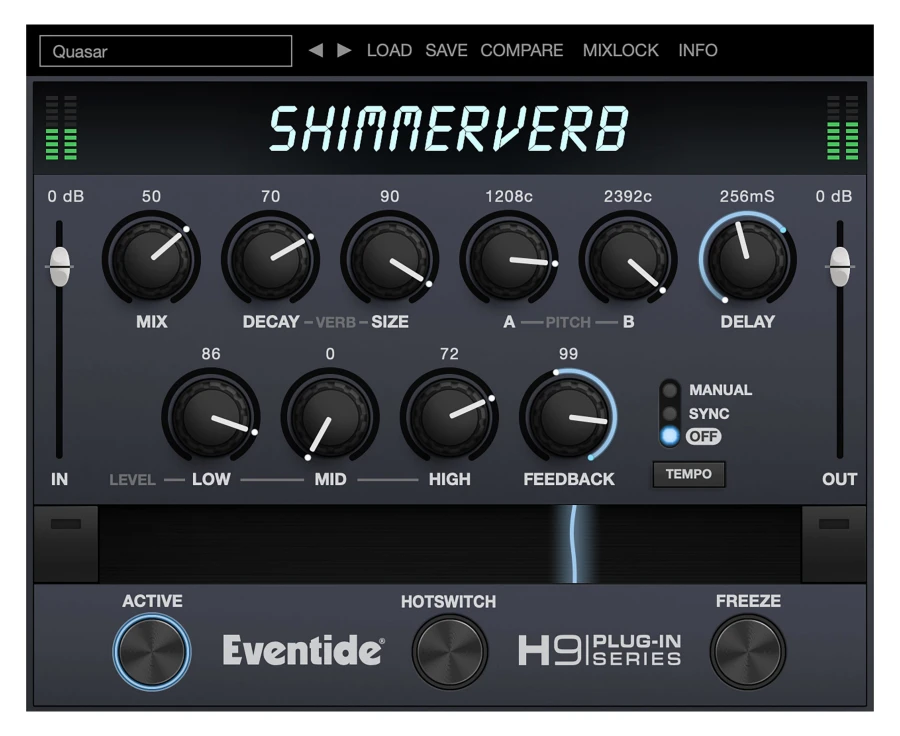Open the LOAD preset menu

click(x=389, y=51)
